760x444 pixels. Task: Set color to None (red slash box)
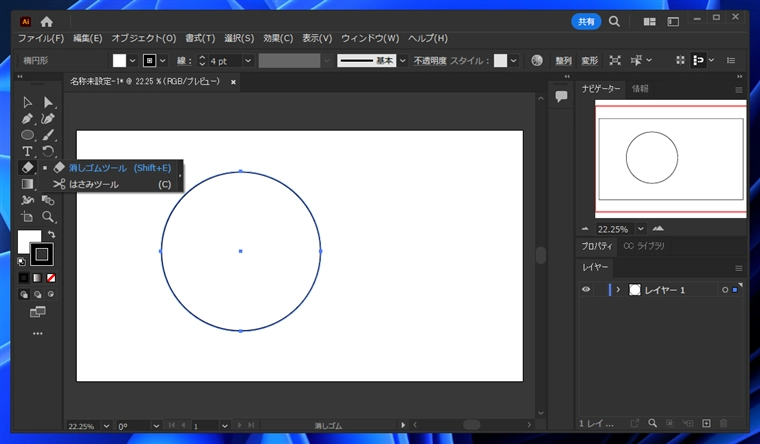click(x=51, y=277)
